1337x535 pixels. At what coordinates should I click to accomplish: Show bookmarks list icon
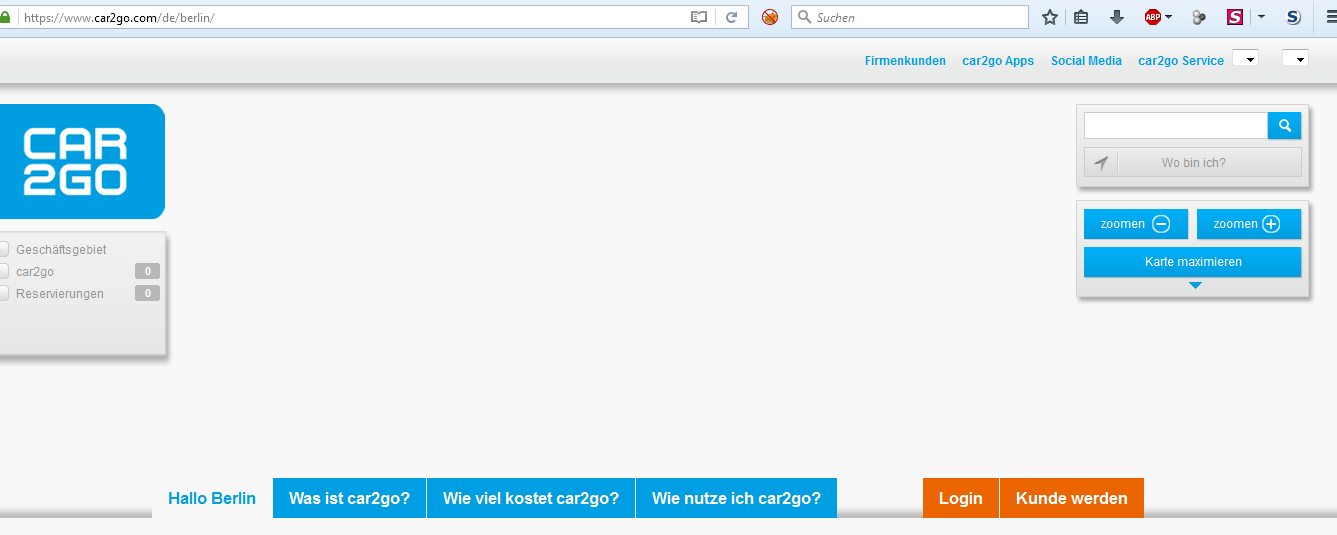tap(1081, 17)
